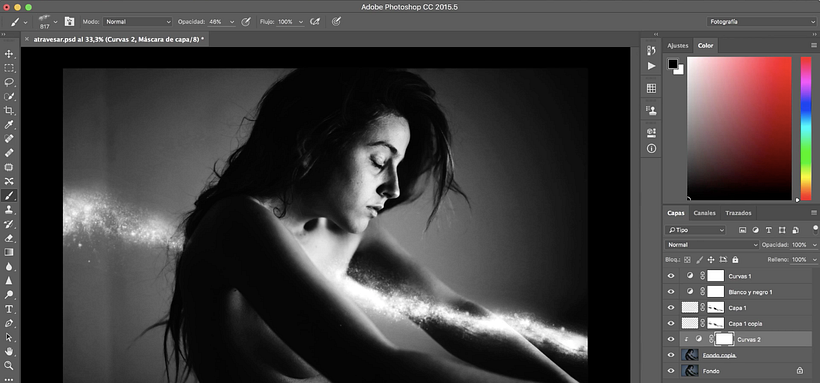Toggle layer filtering switch on or off
The width and height of the screenshot is (820, 383).
[815, 229]
